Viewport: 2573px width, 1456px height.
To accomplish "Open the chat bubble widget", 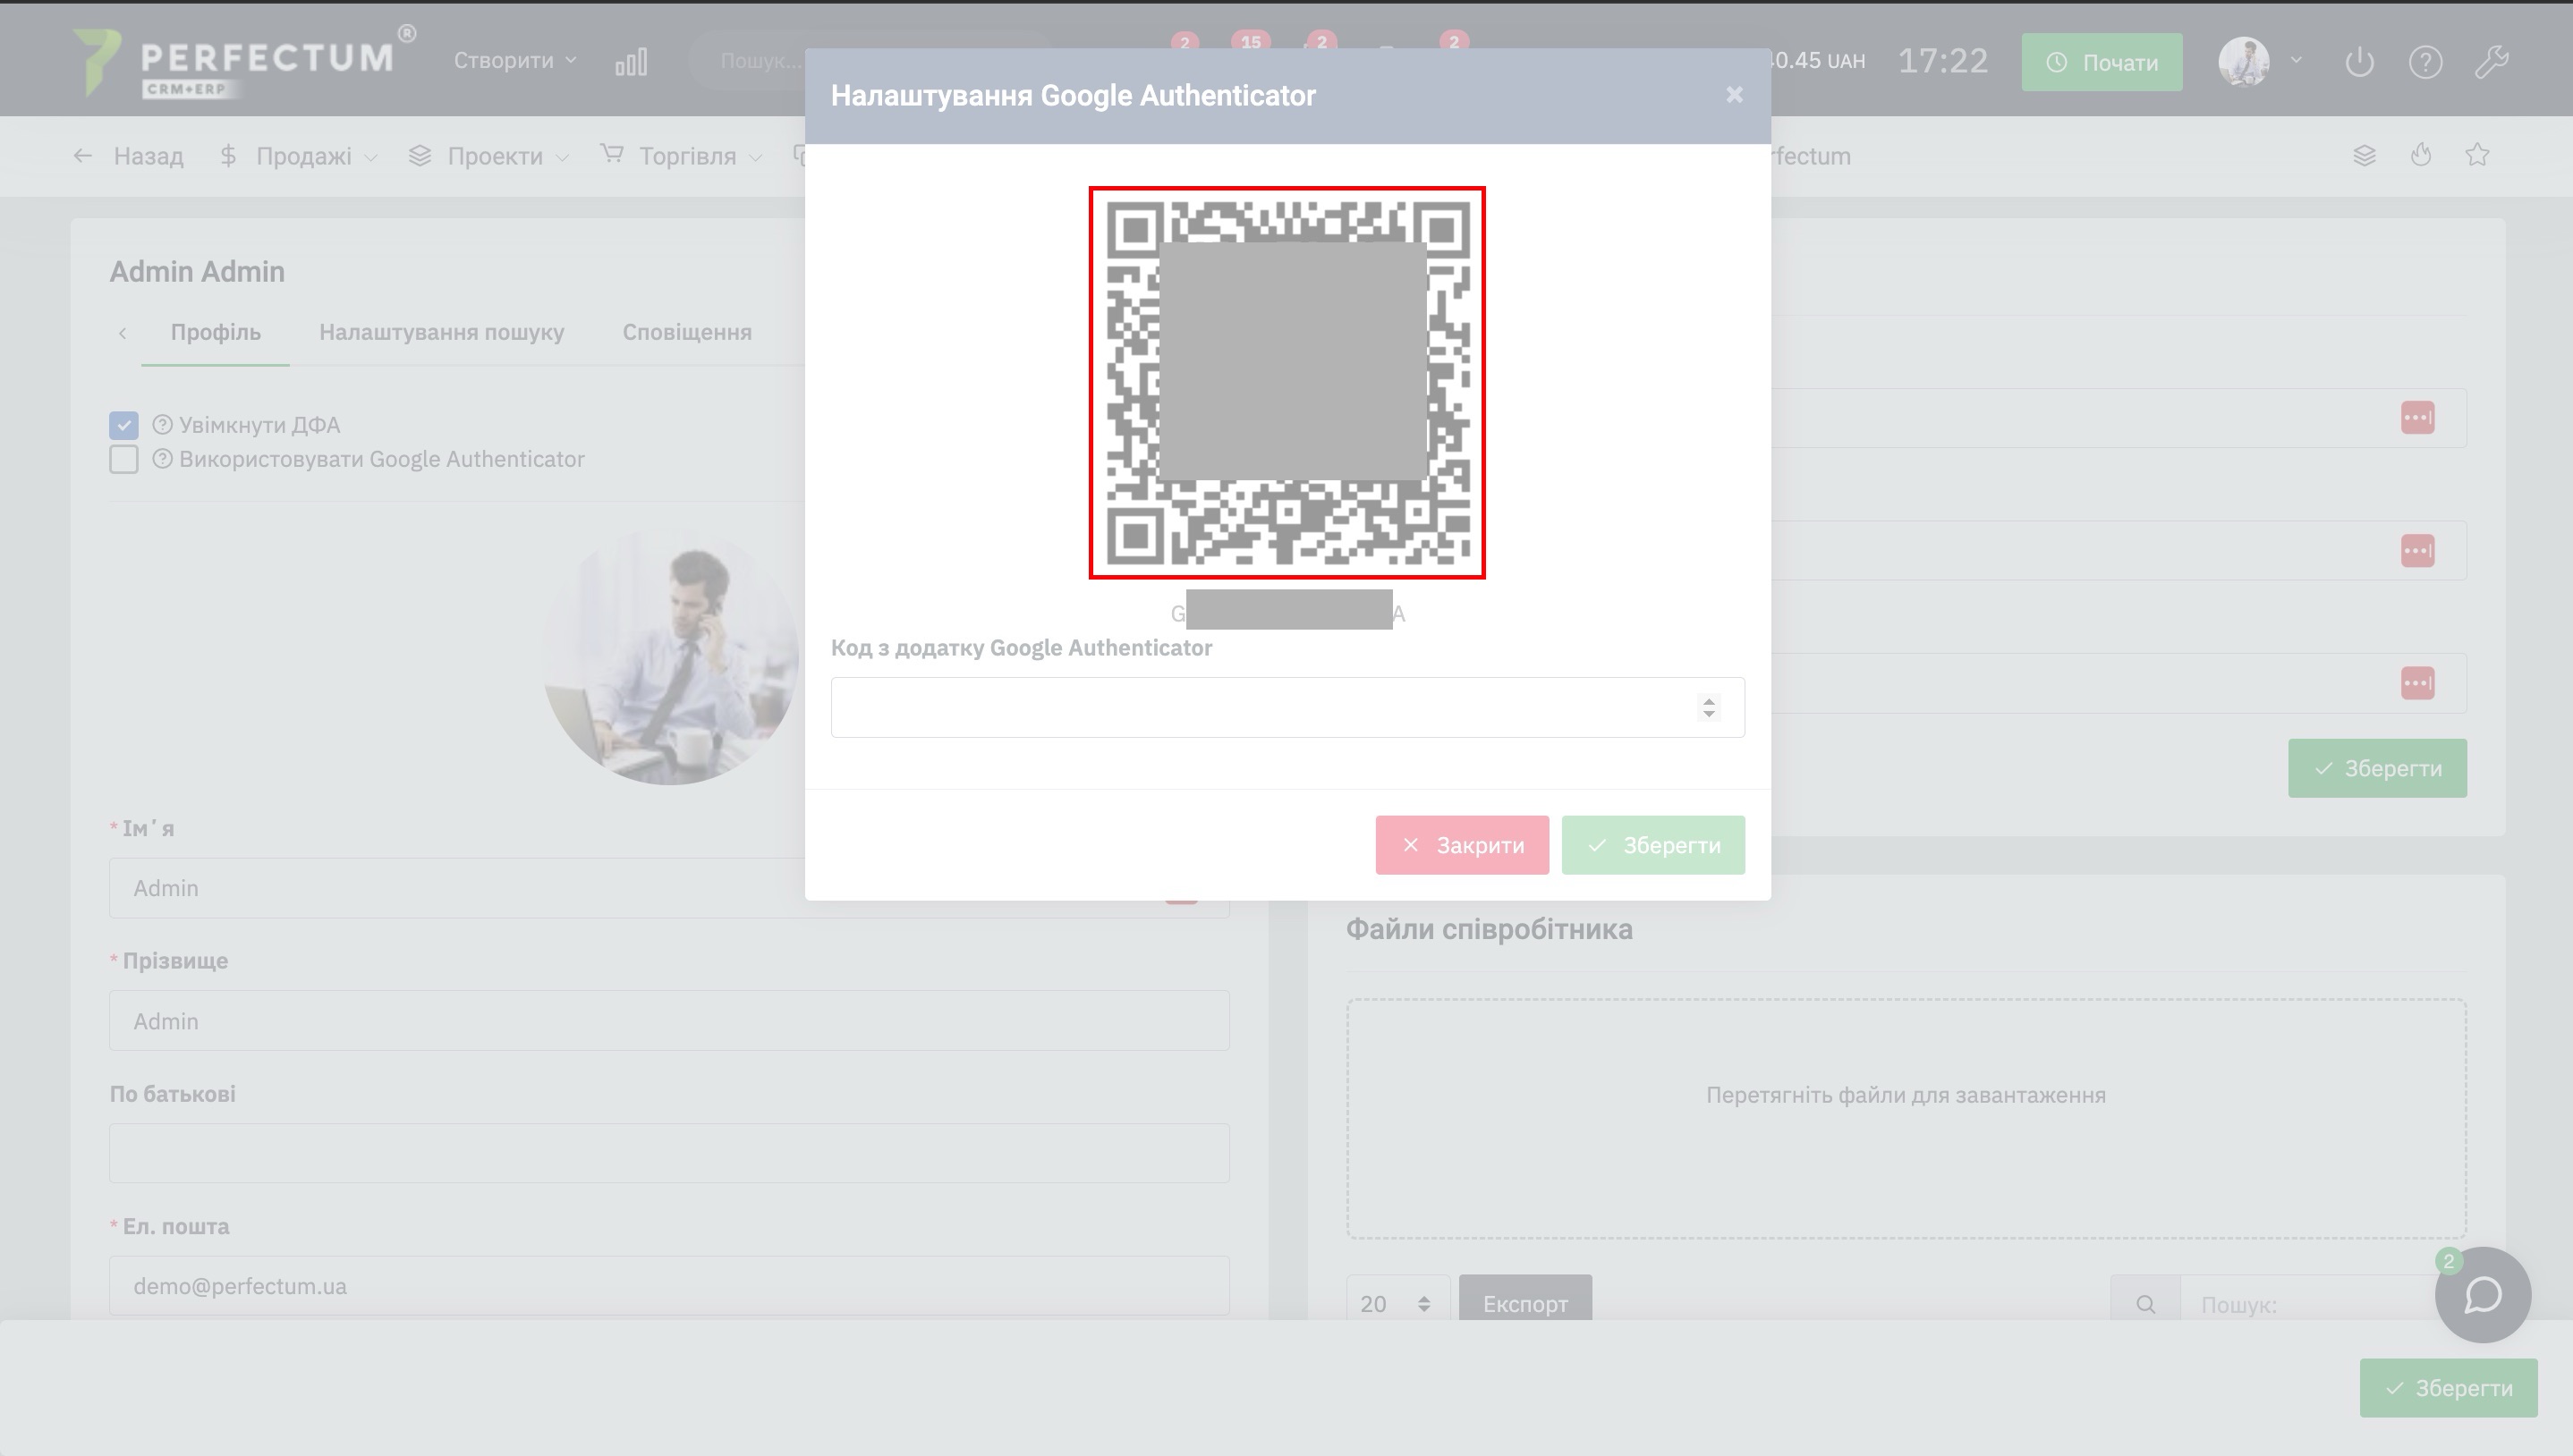I will point(2482,1295).
